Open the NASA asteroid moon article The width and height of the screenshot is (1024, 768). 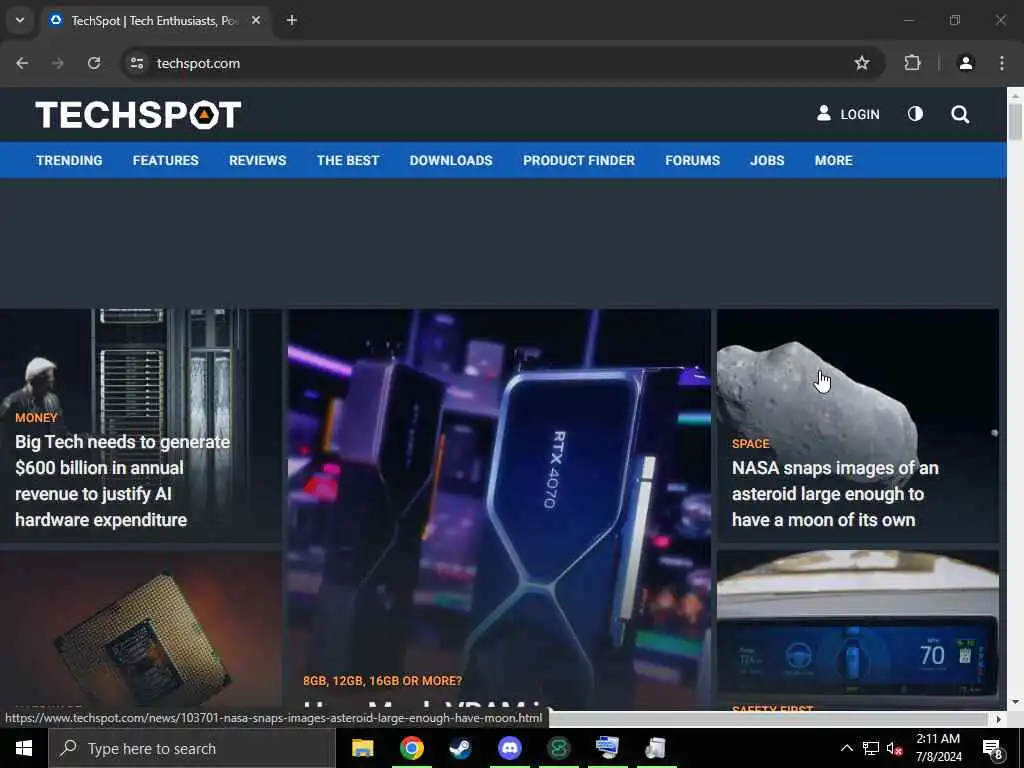pyautogui.click(x=835, y=494)
